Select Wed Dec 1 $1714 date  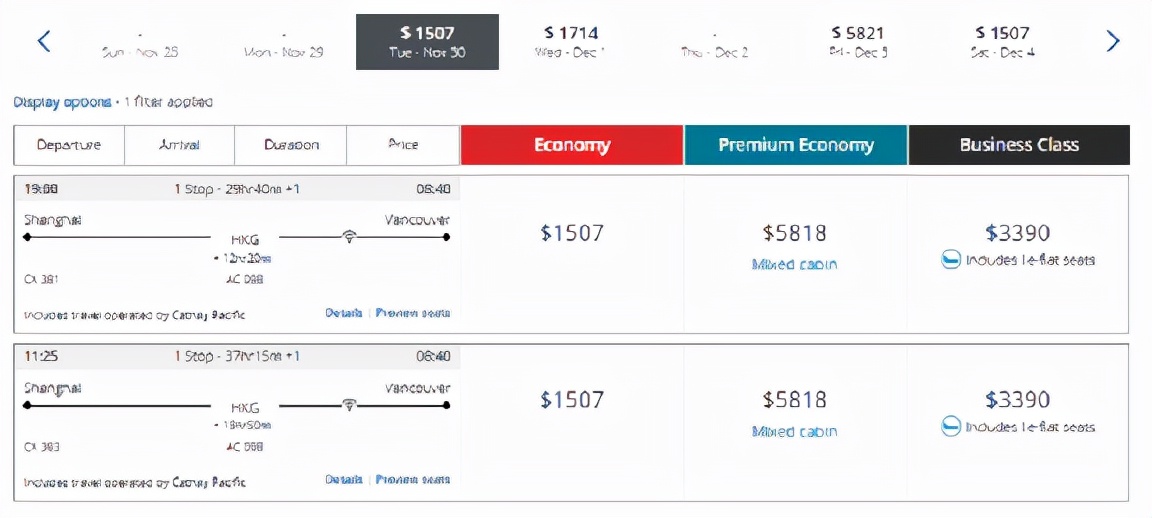(x=571, y=42)
